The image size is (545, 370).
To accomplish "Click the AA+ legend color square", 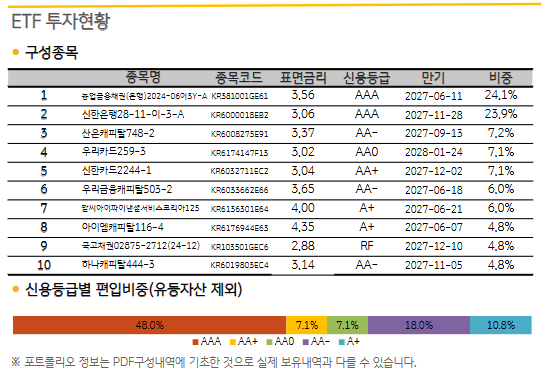I will tap(233, 342).
